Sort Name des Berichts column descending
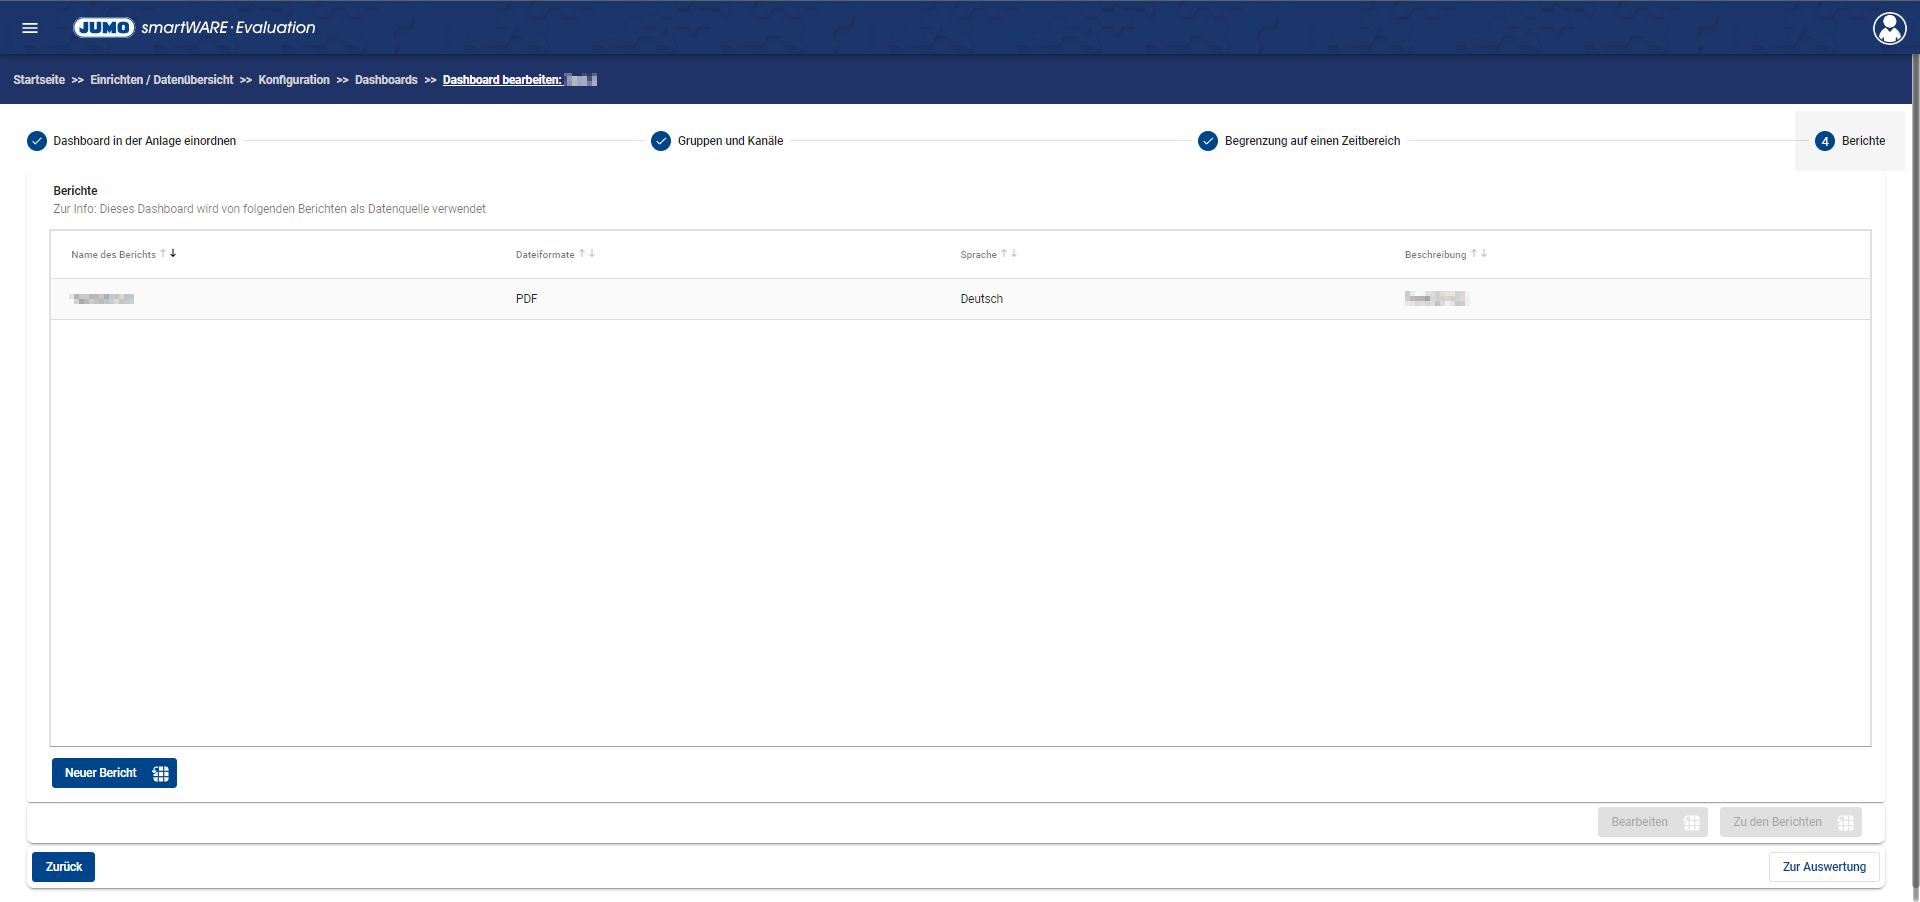 click(x=173, y=254)
